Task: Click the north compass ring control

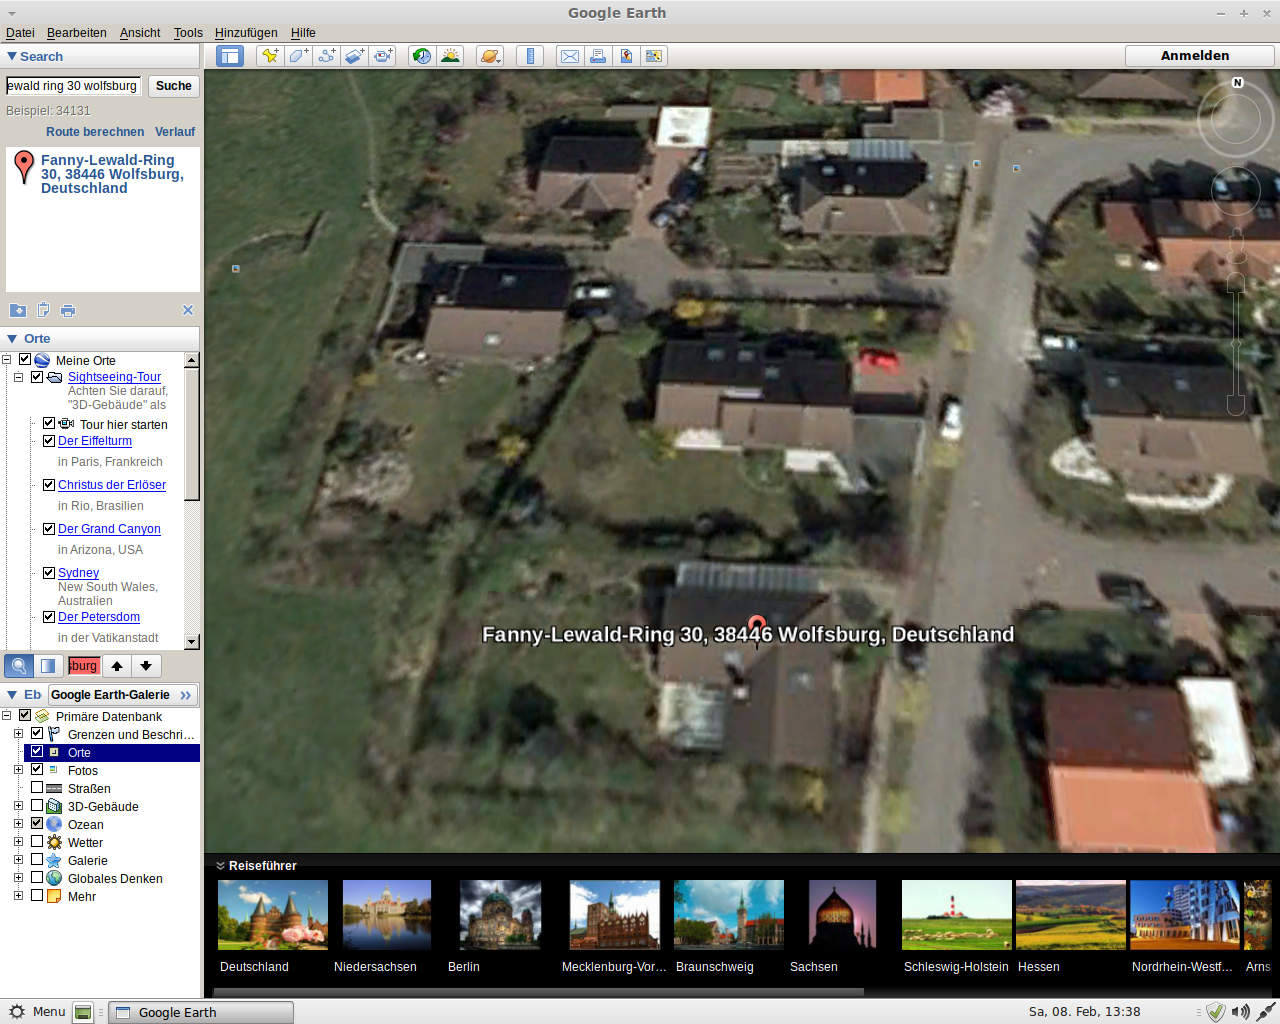Action: point(1236,119)
